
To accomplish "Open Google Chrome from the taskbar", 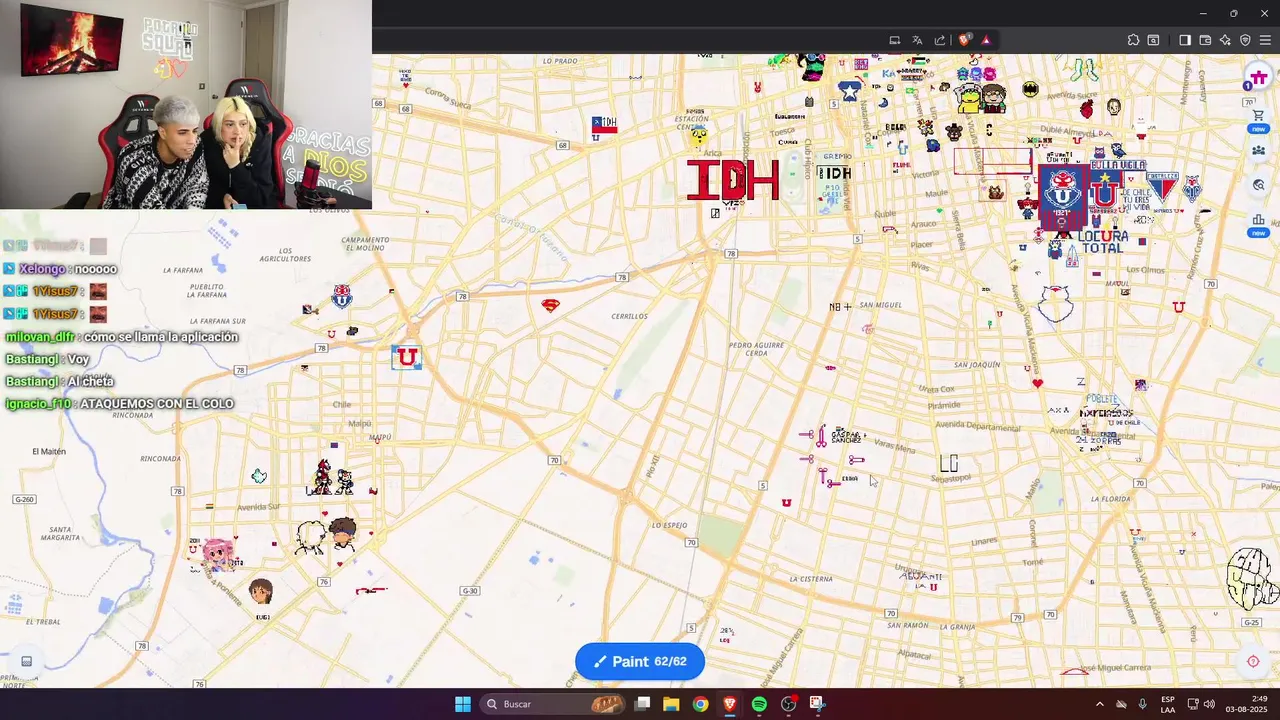I will pos(700,704).
